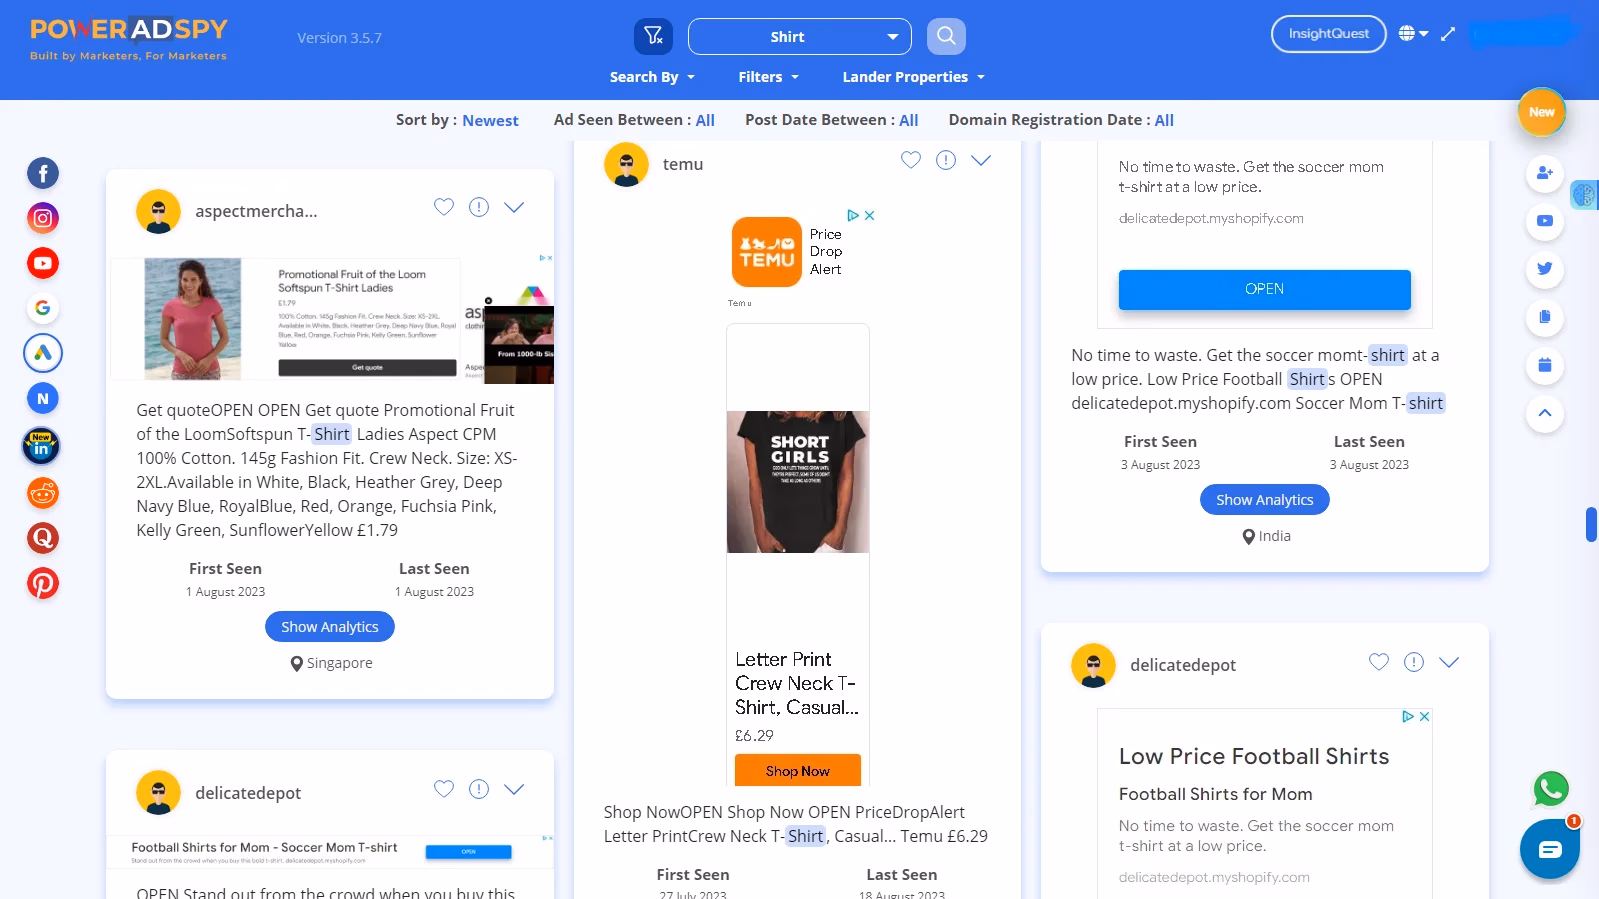Viewport: 1599px width, 899px height.
Task: Click the PowerAdSpy logo
Action: point(129,40)
